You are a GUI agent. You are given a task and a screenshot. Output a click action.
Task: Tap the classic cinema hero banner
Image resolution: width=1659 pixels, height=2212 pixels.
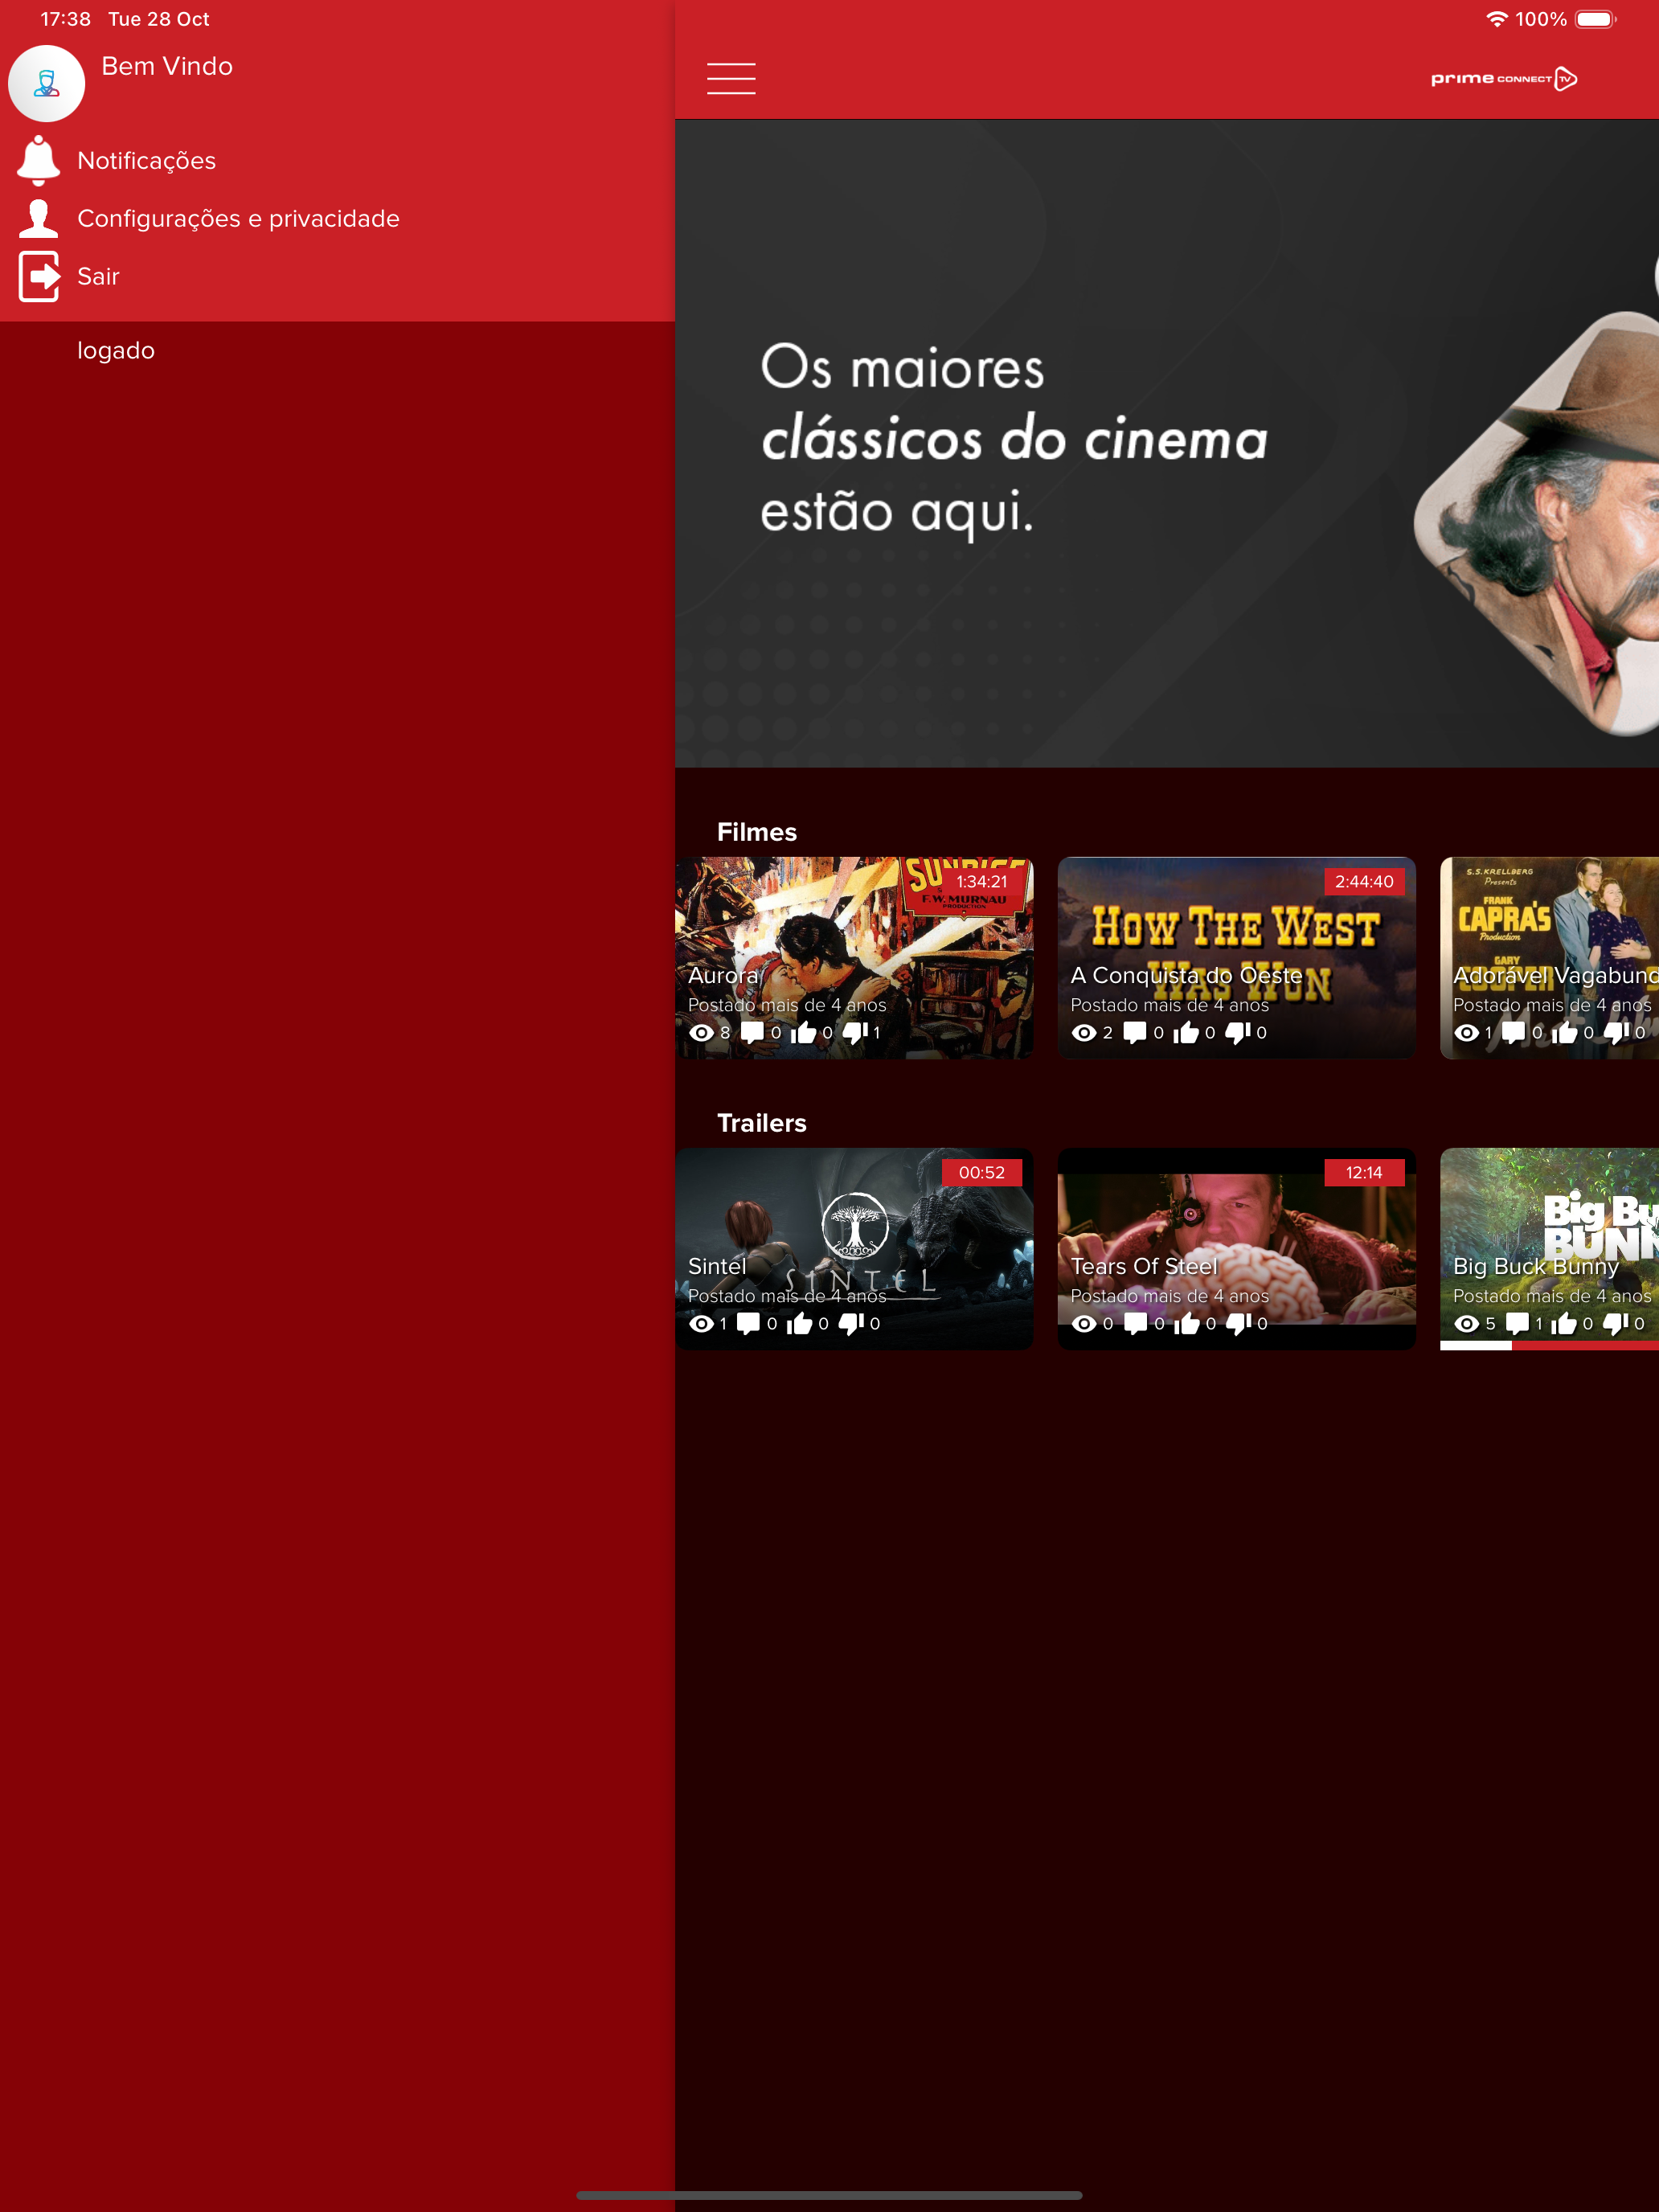1167,443
